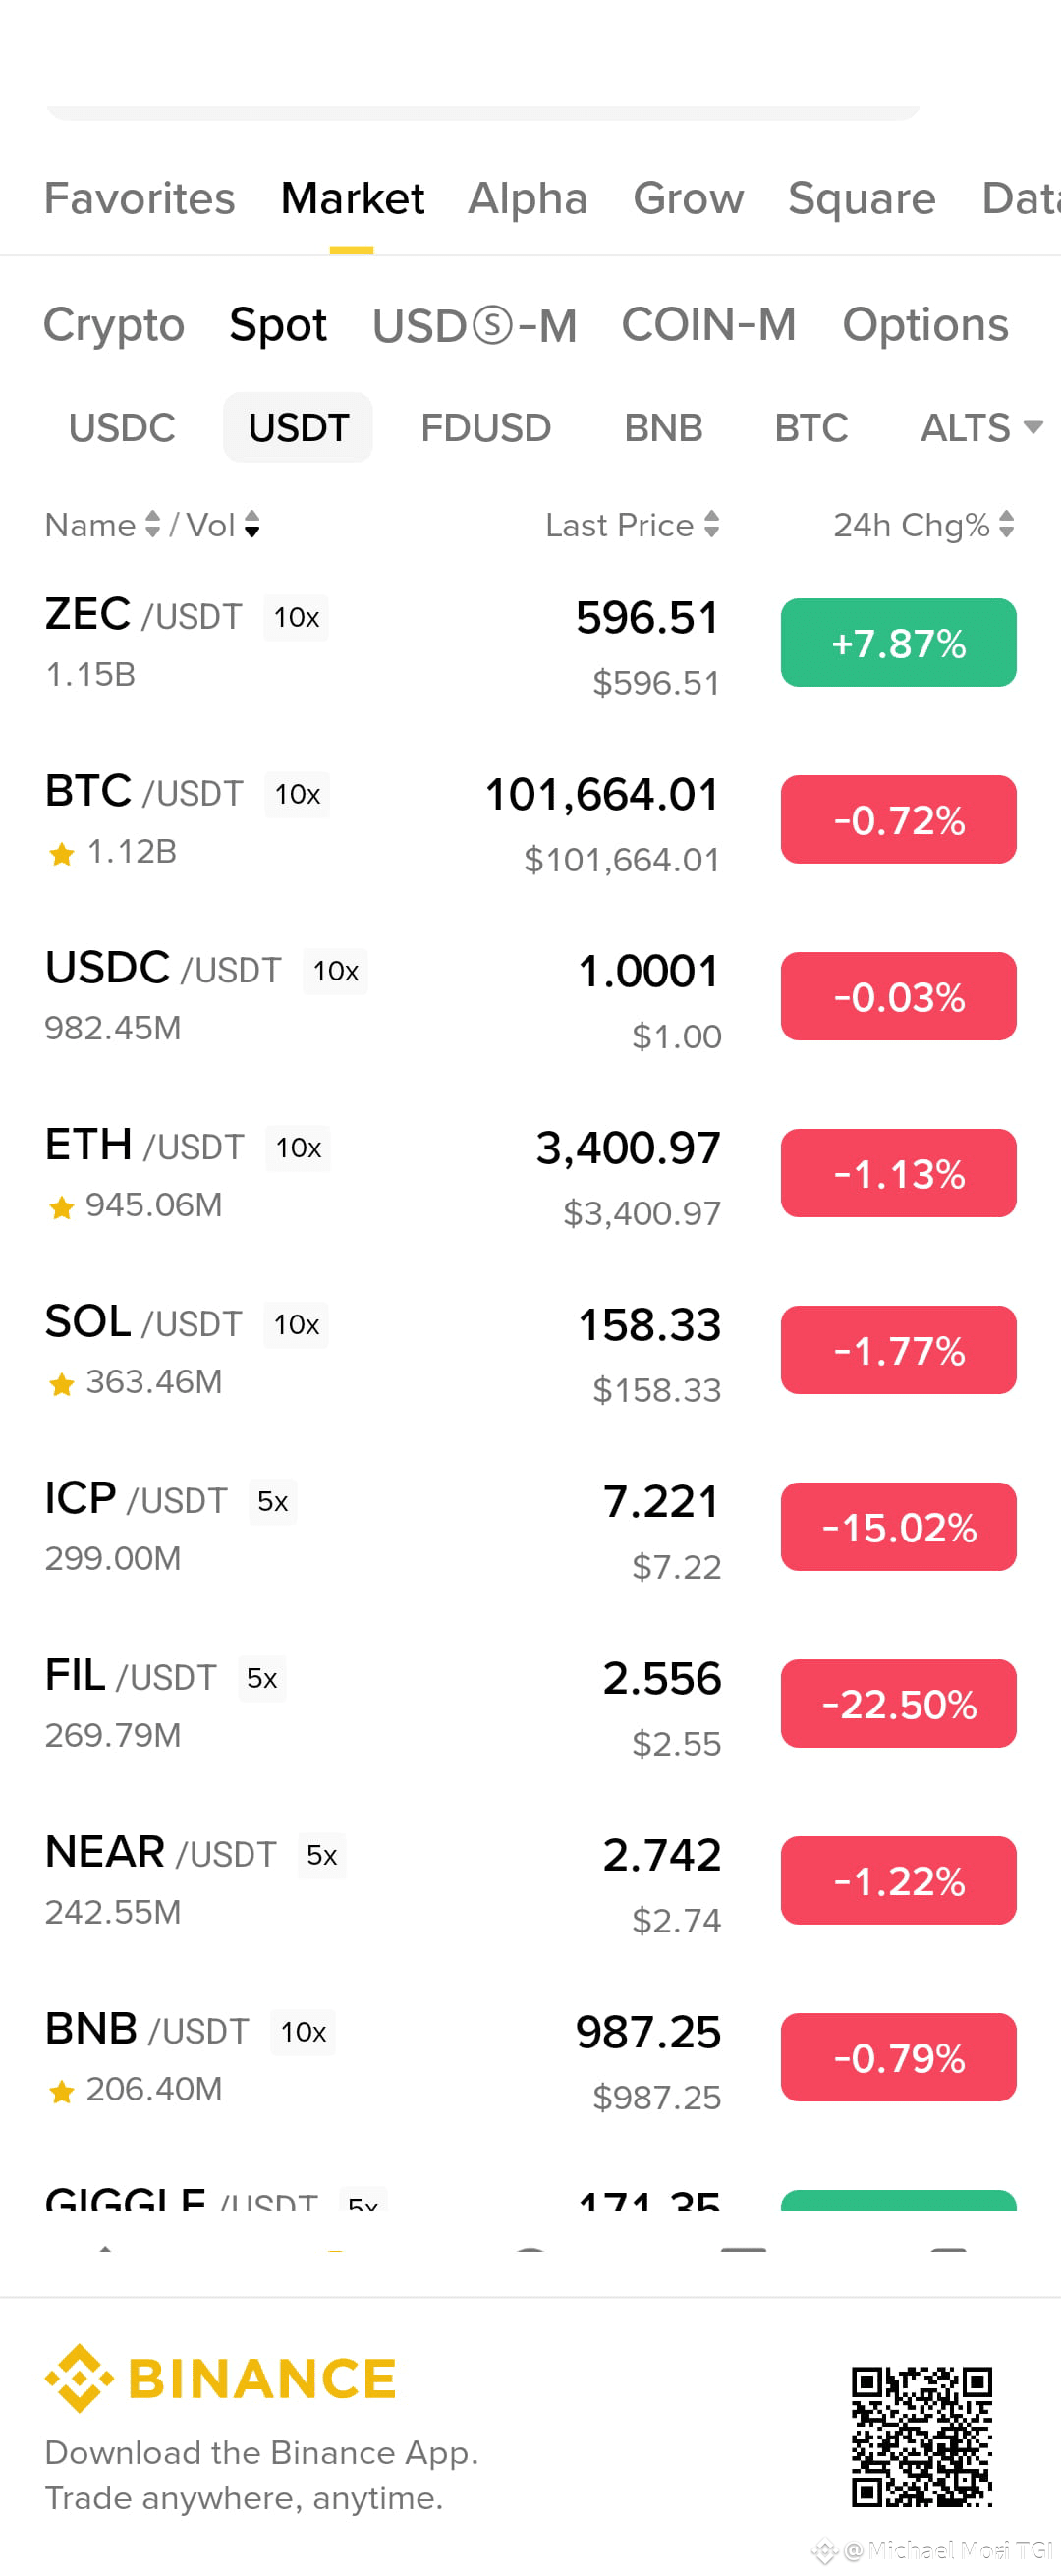Viewport: 1061px width, 2576px height.
Task: Sort by Vol arrow icon
Action: coord(252,524)
